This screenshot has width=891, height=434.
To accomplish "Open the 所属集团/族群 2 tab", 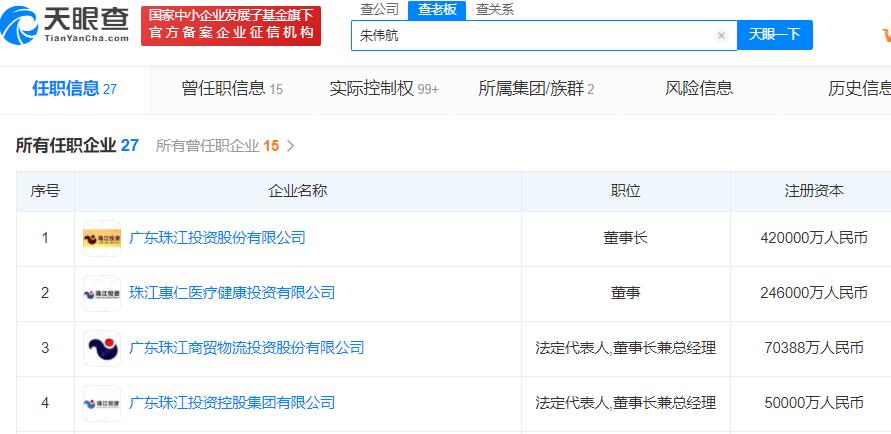I will (x=536, y=89).
